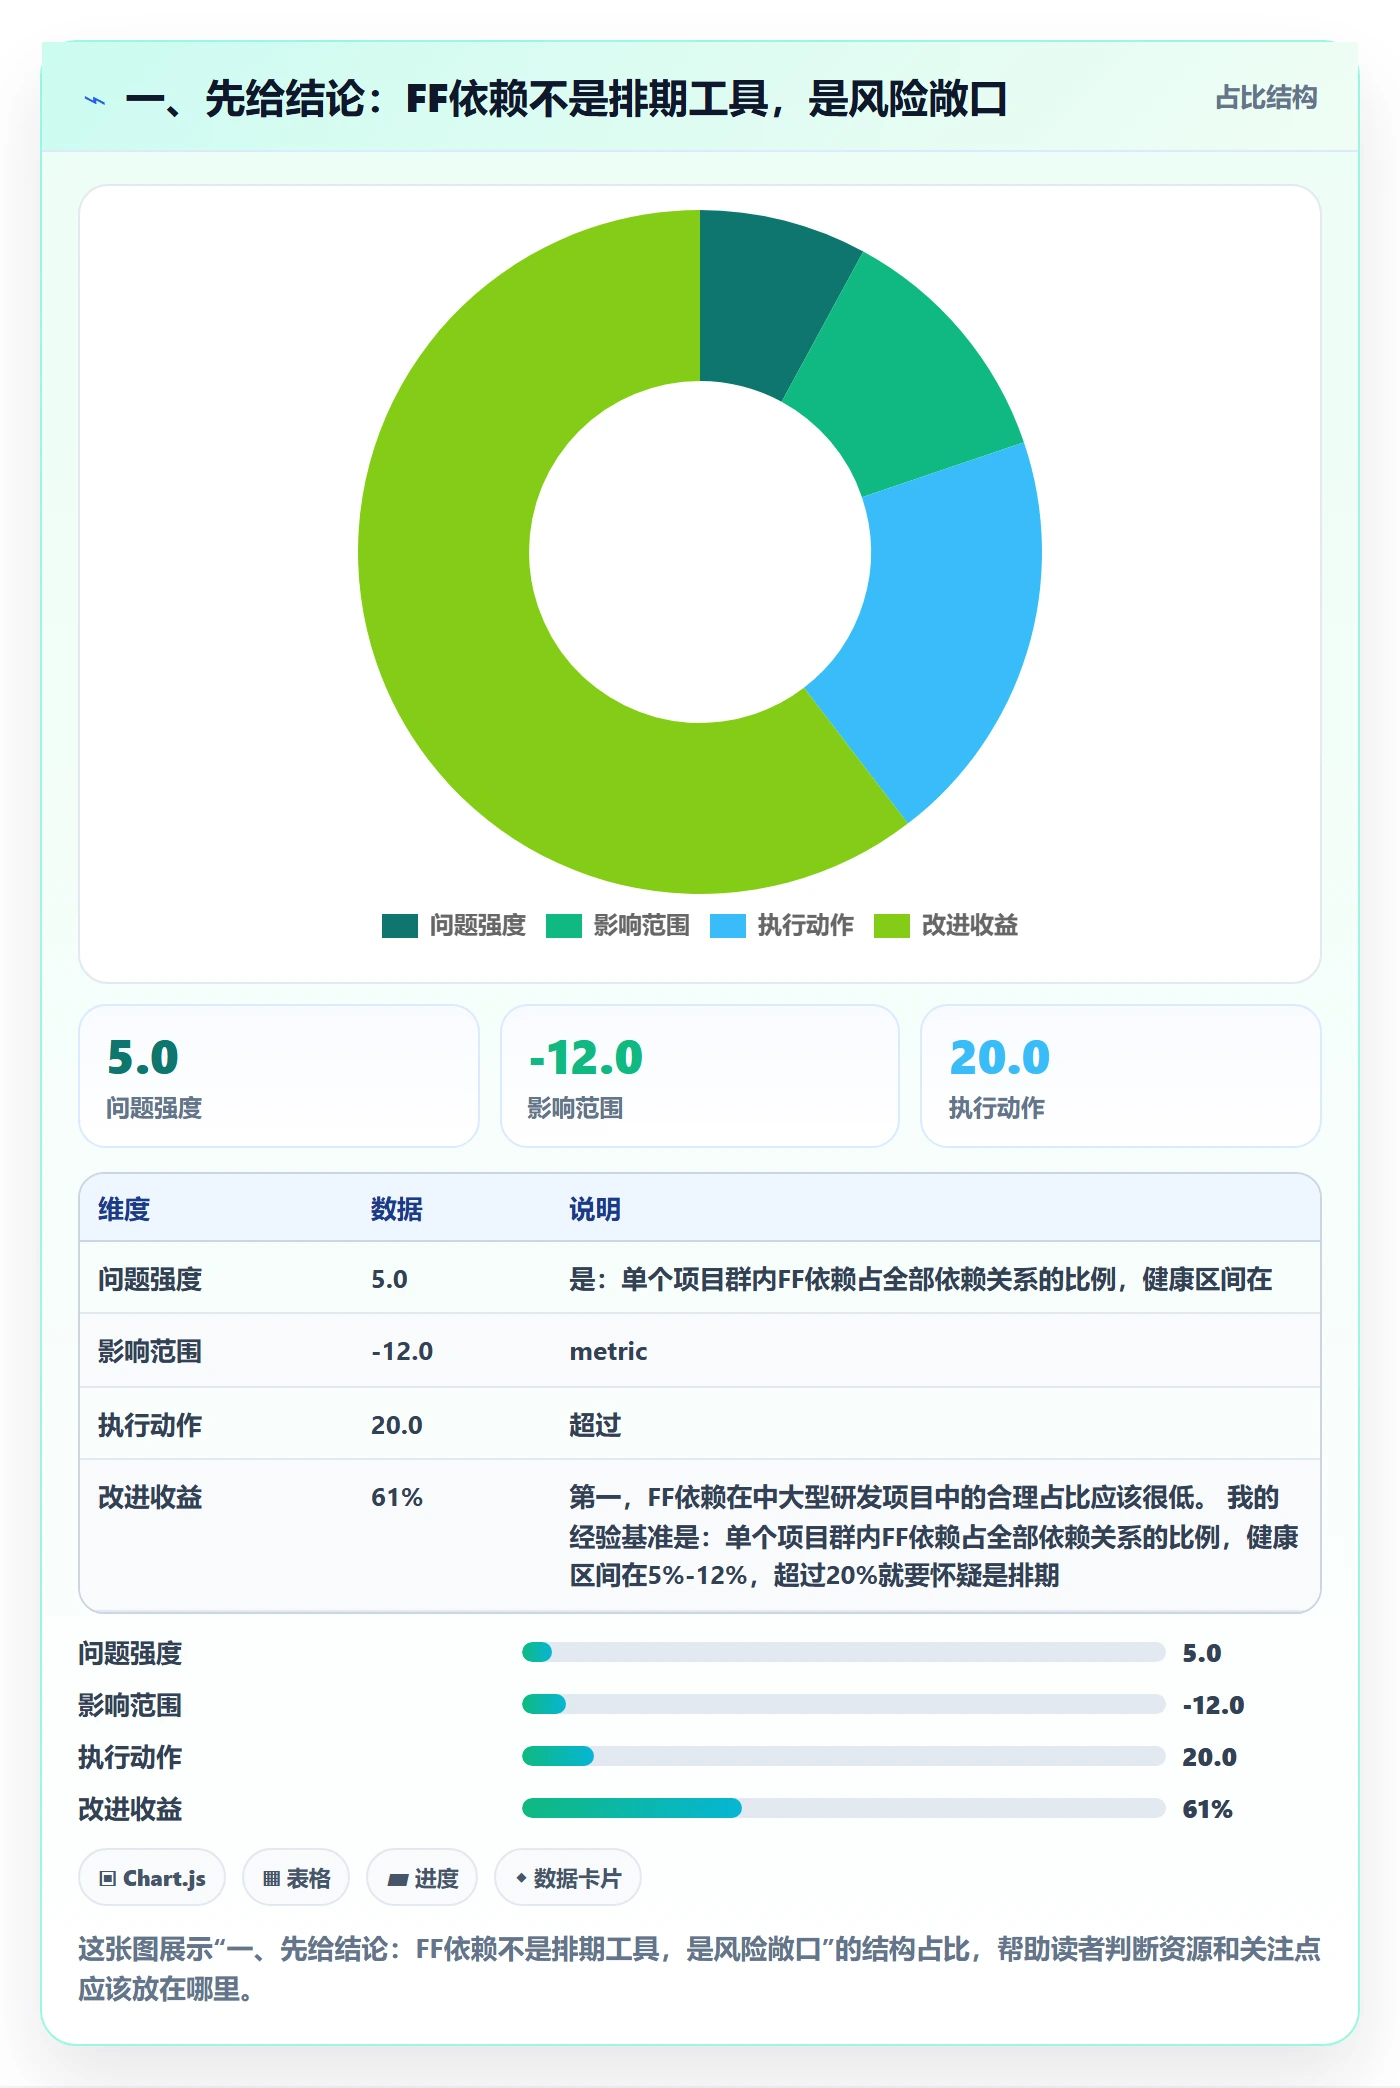Click the 超过 description cell

pyautogui.click(x=595, y=1425)
